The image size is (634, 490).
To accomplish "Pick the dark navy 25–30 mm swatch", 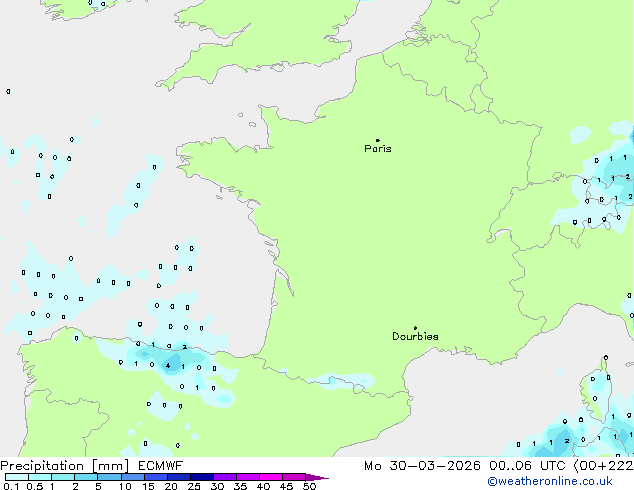I will click(x=202, y=477).
